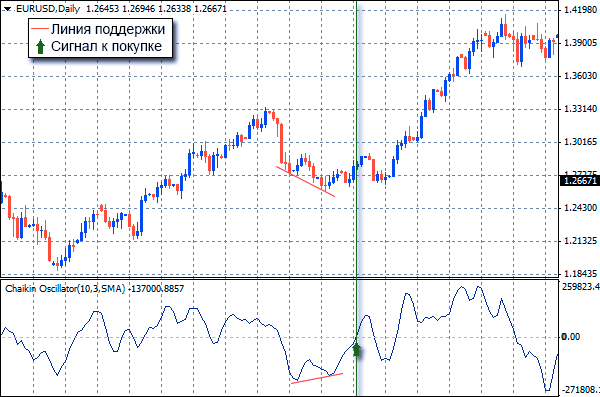Screen dimensions: 600x397
Task: Click the 1.36030 price scale label
Action: pyautogui.click(x=580, y=75)
